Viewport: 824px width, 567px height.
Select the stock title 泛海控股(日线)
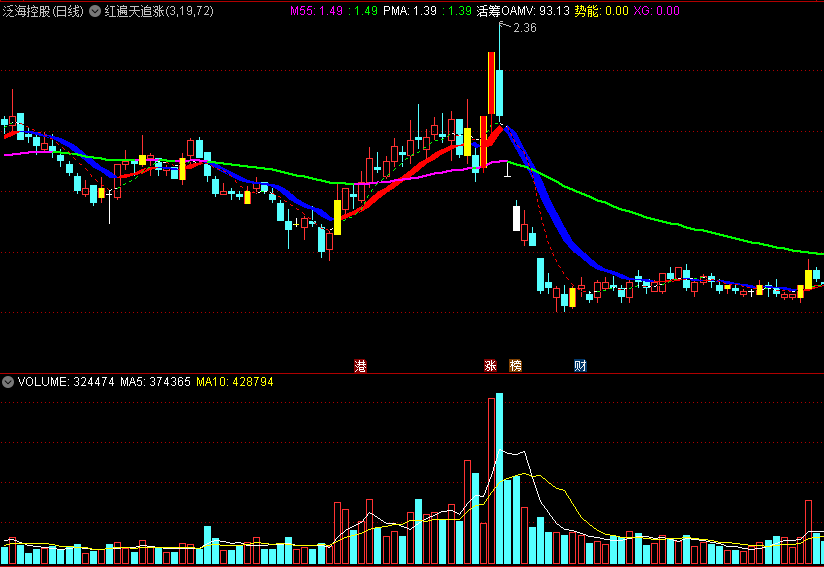pos(43,11)
